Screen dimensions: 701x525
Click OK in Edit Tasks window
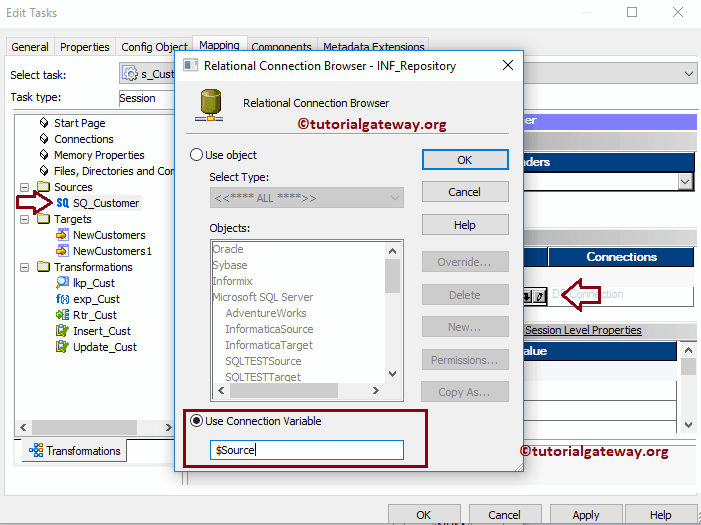point(424,515)
